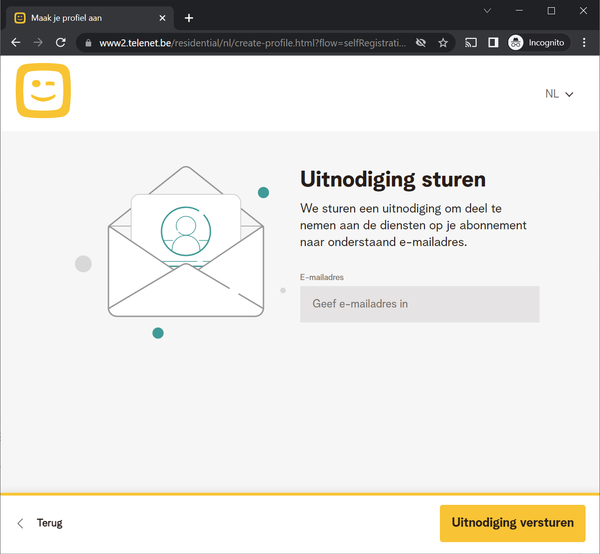The width and height of the screenshot is (600, 554).
Task: View site info via the lock icon
Action: point(88,43)
